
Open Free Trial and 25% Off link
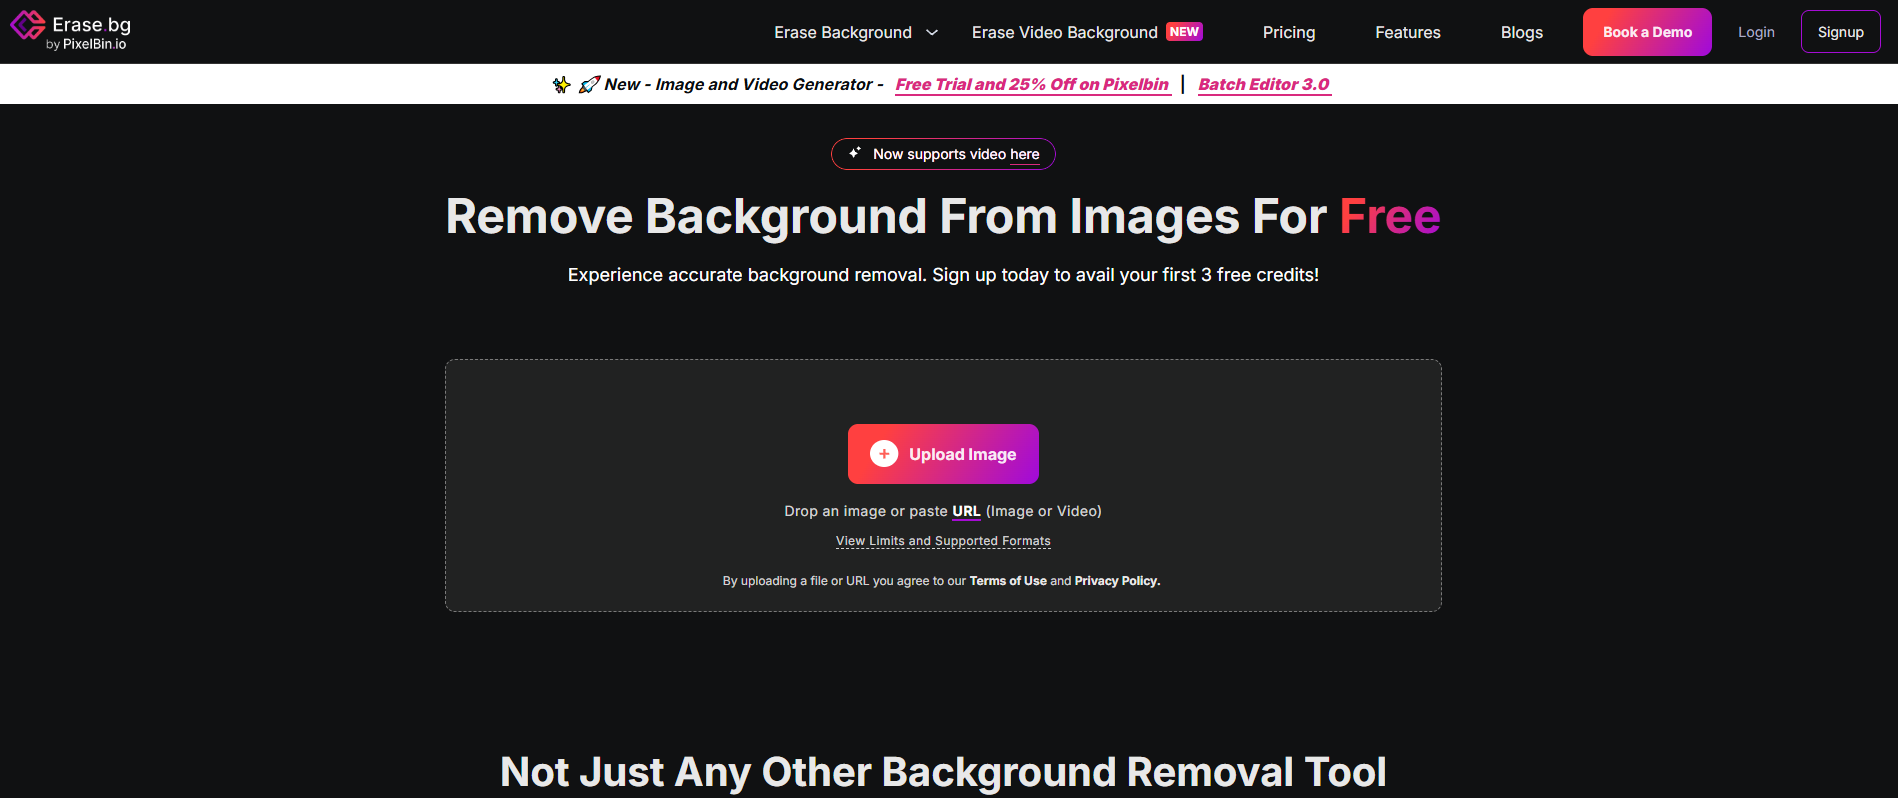click(x=1032, y=85)
